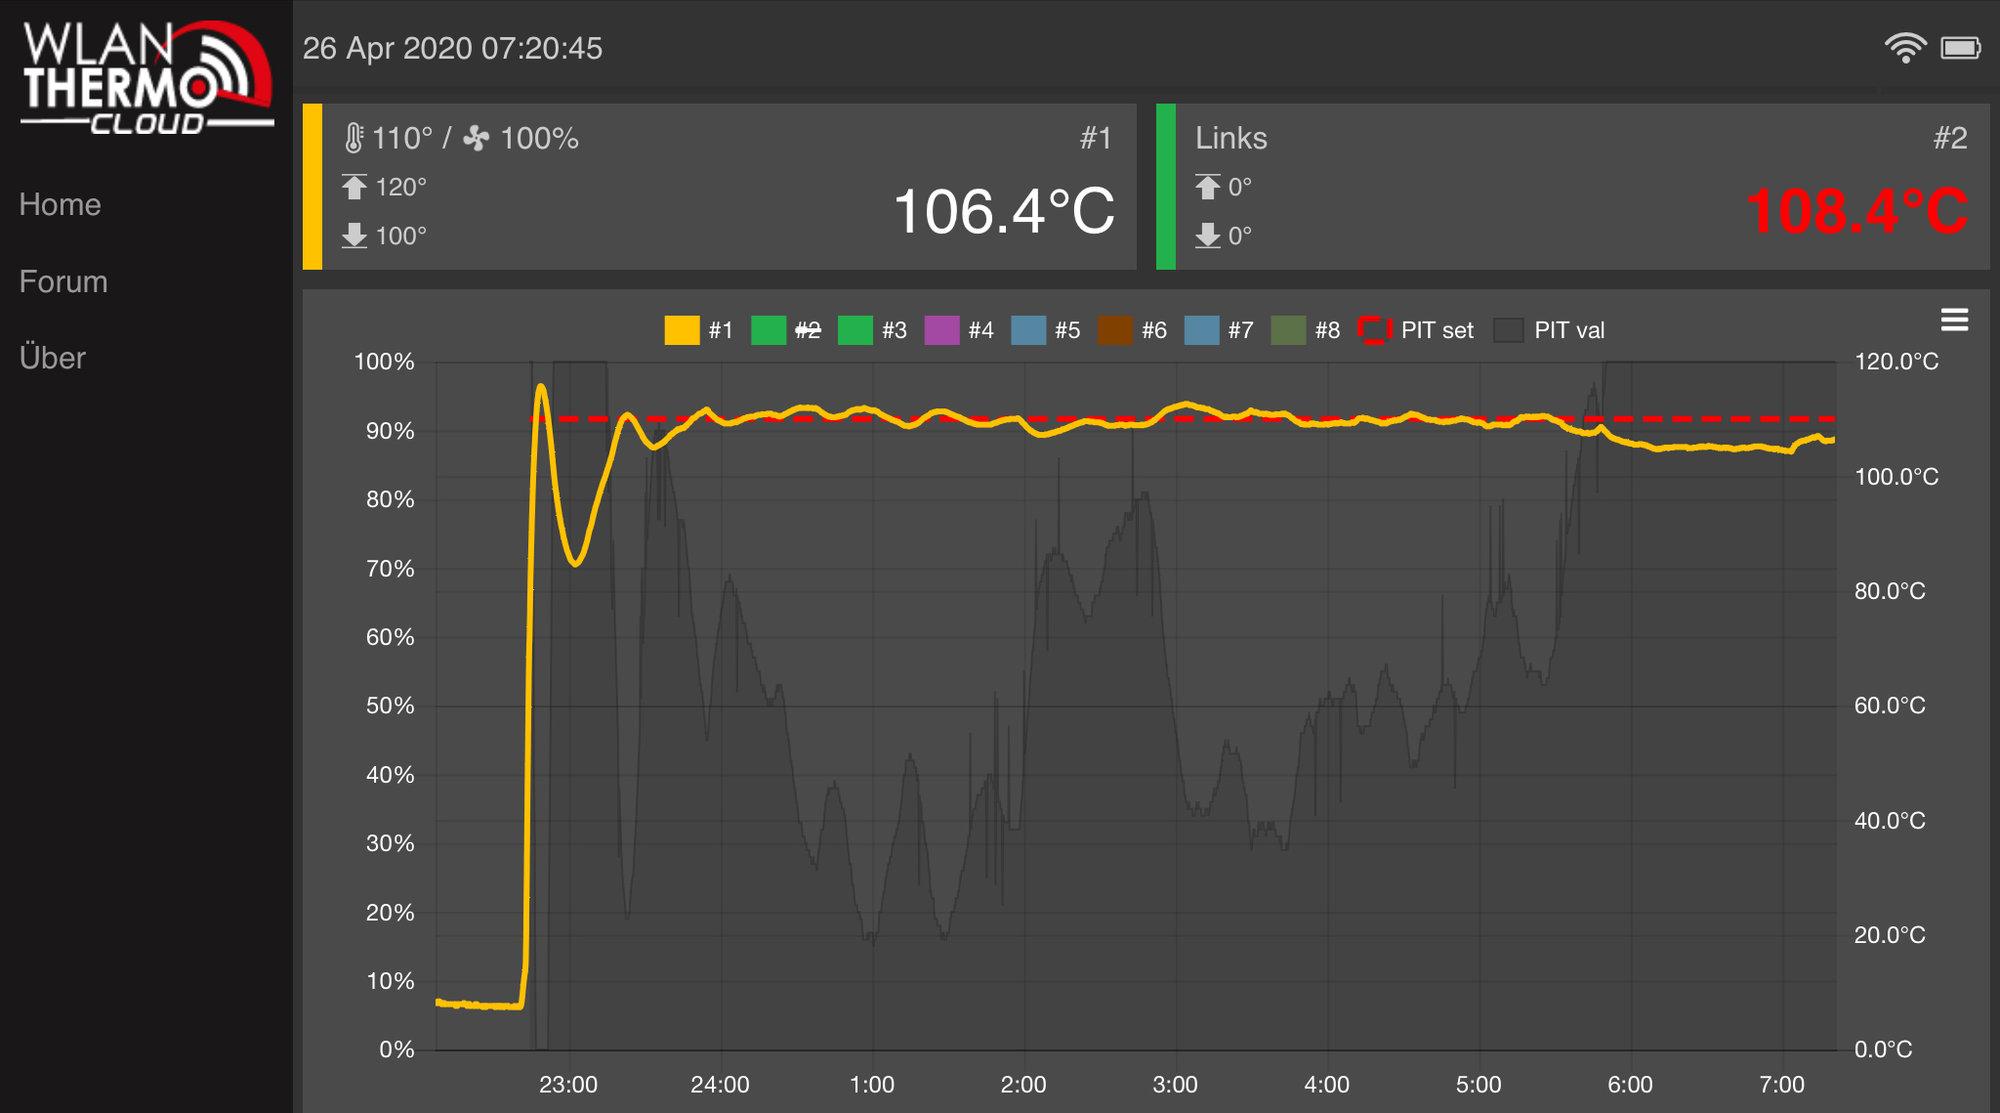Click the red 108.4°C temperature reading
Viewport: 2000px width, 1113px height.
click(x=1857, y=212)
